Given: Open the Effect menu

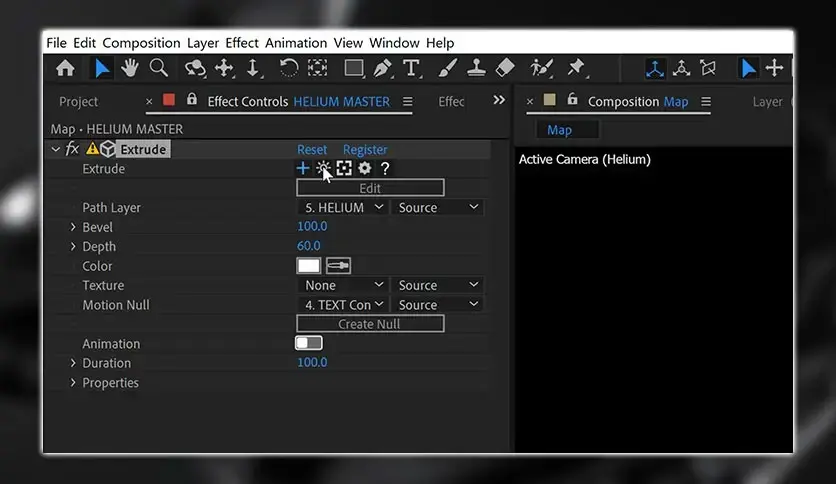Looking at the screenshot, I should pyautogui.click(x=242, y=43).
